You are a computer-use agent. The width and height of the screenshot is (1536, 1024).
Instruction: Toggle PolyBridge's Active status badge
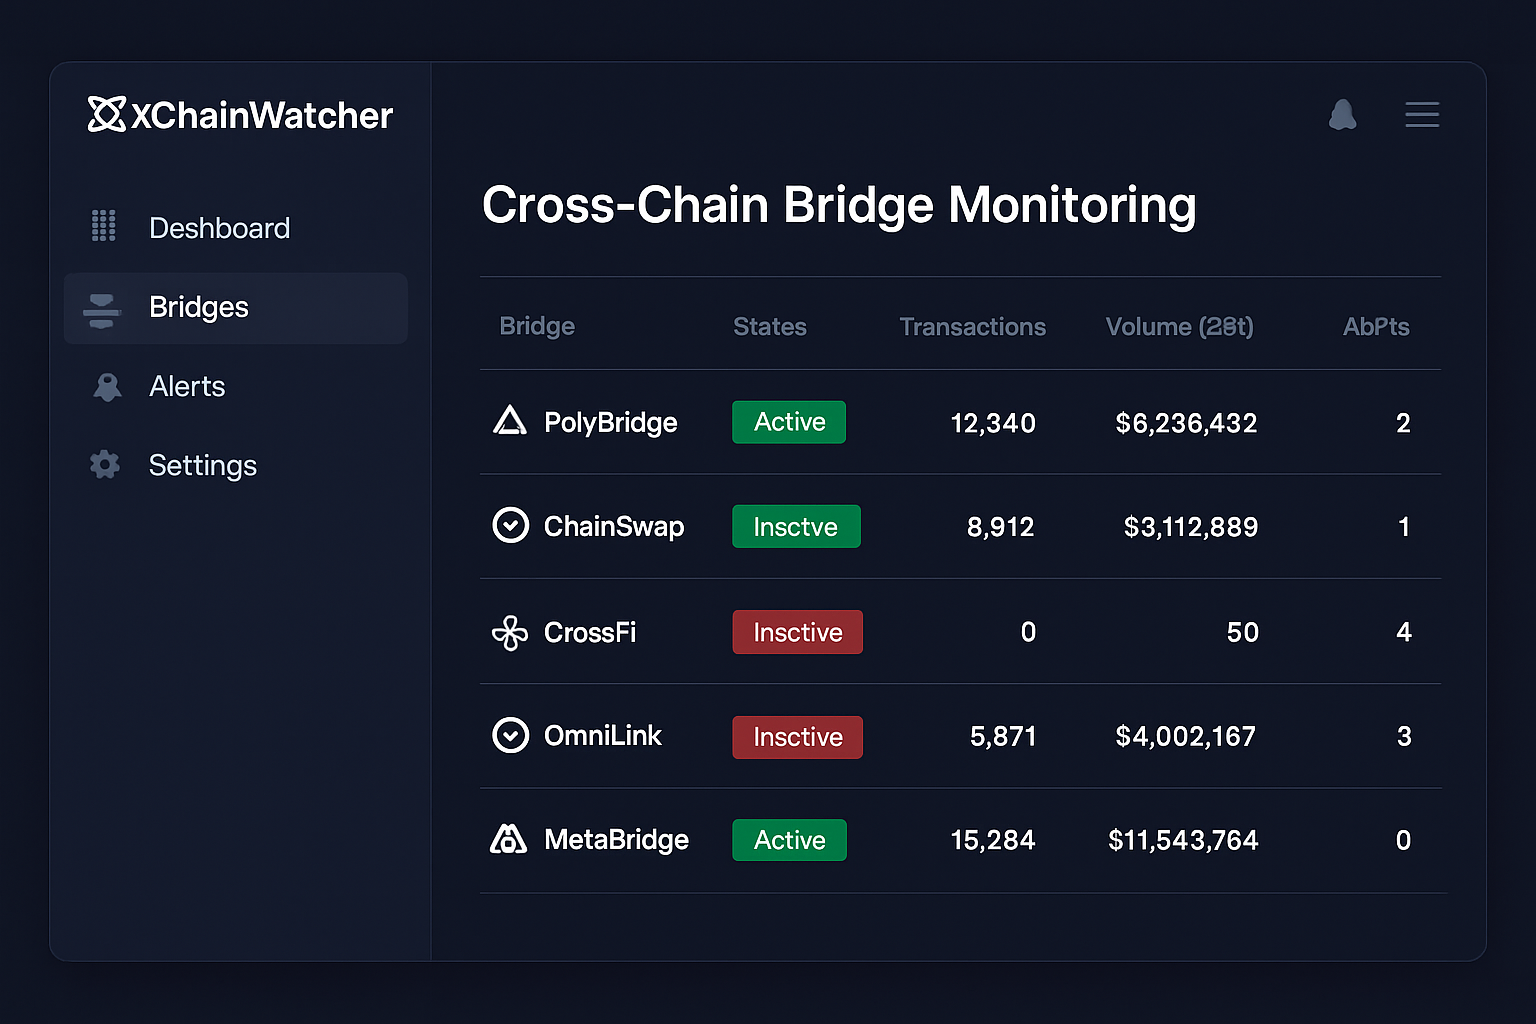coord(789,422)
